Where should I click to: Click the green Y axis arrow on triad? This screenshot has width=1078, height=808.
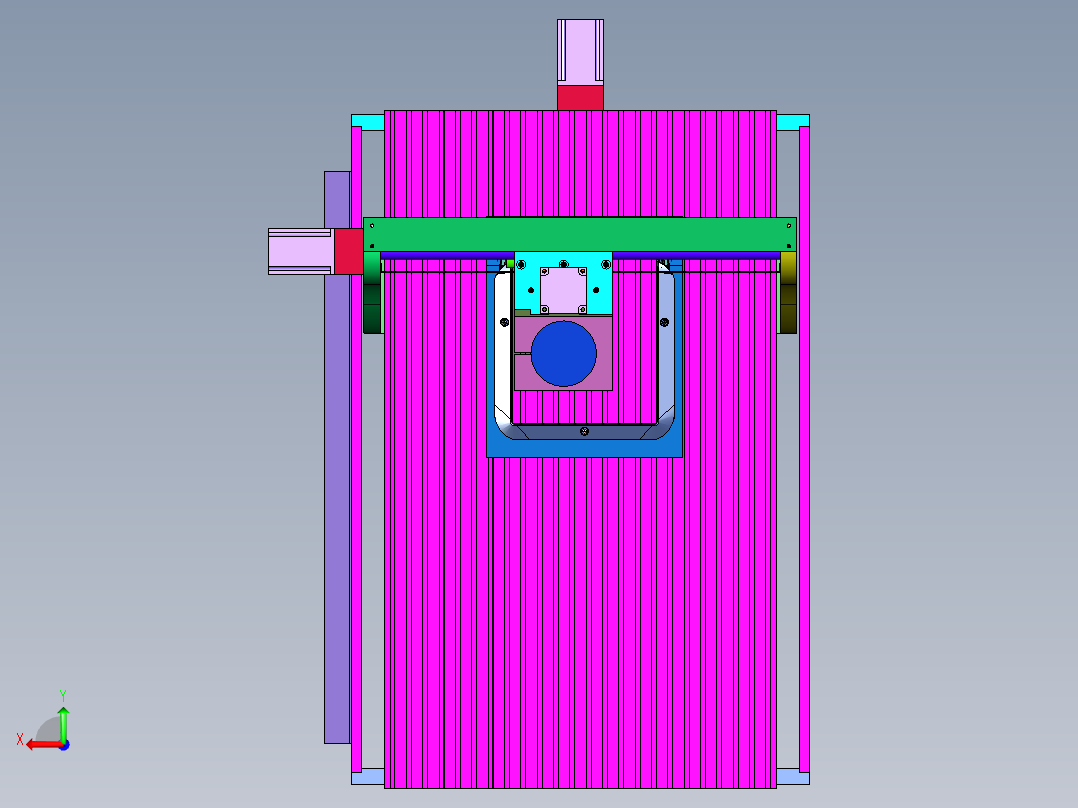[x=63, y=720]
